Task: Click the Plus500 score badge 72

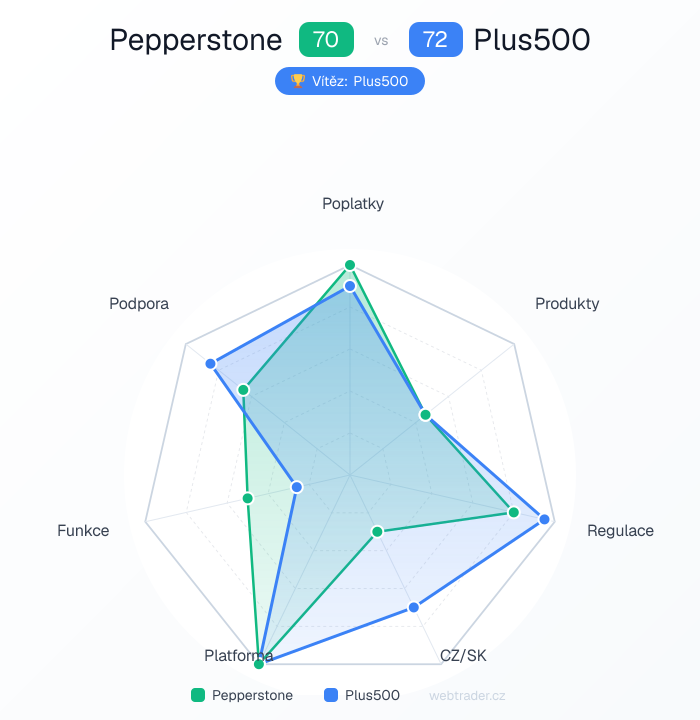Action: [x=436, y=40]
